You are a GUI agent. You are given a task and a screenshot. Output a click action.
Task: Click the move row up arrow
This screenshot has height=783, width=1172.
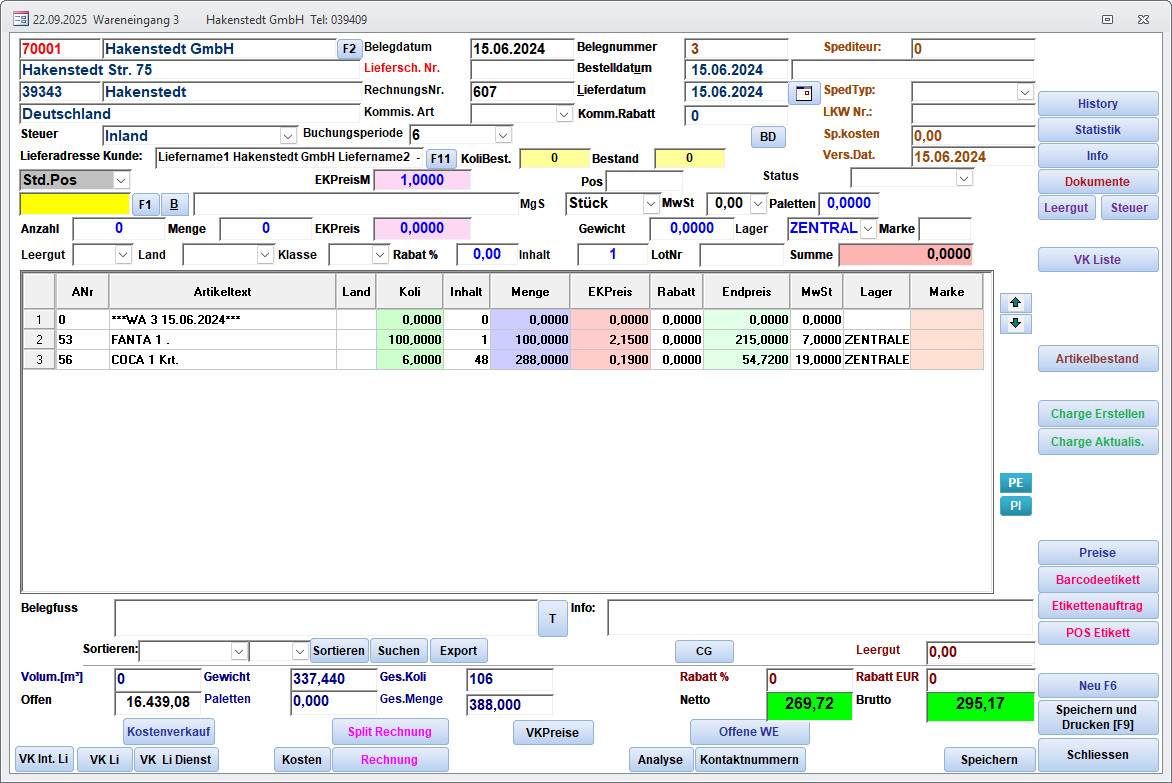point(1015,303)
